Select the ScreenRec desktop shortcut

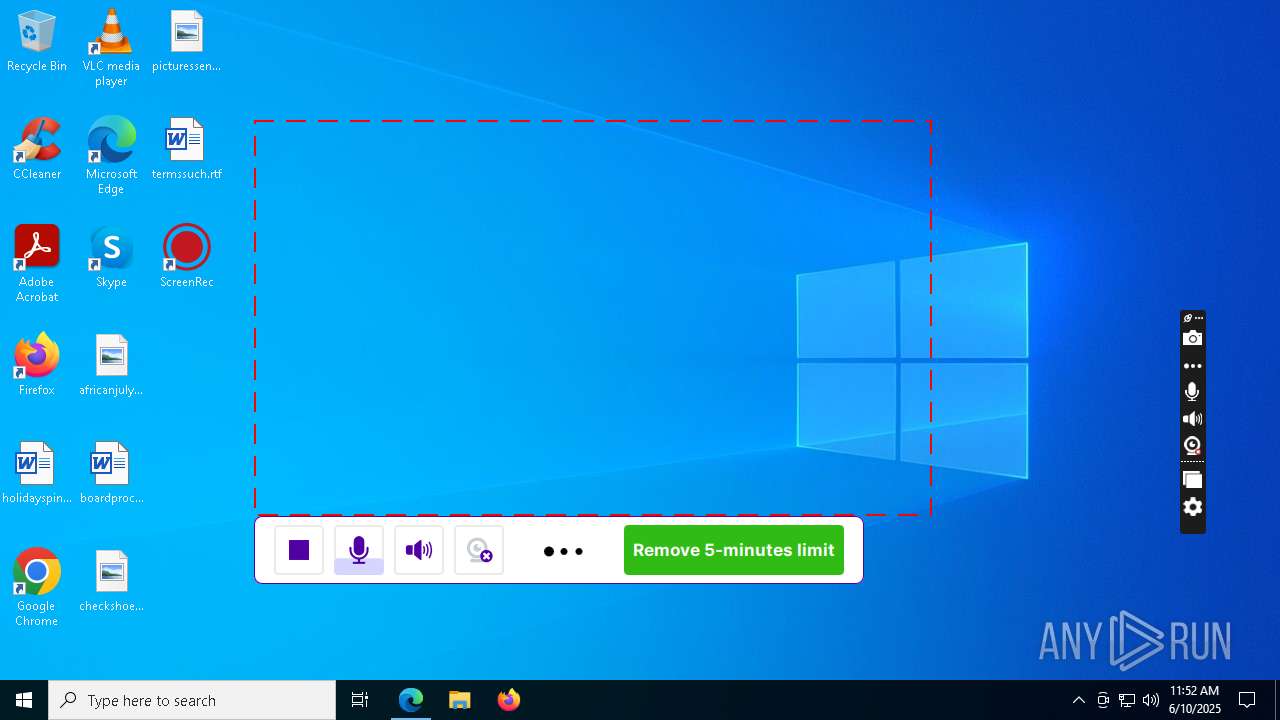click(186, 258)
